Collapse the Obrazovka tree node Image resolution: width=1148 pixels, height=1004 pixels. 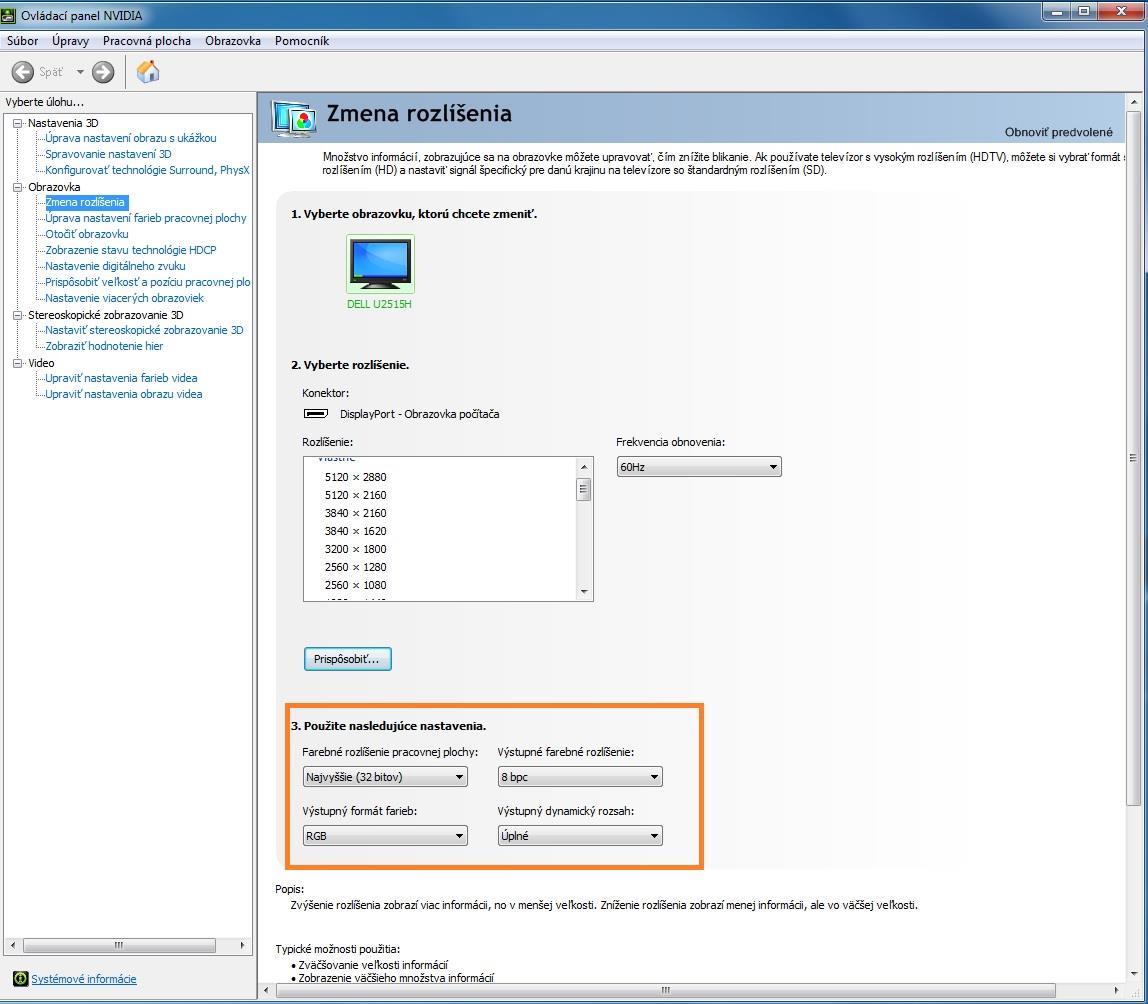point(17,187)
